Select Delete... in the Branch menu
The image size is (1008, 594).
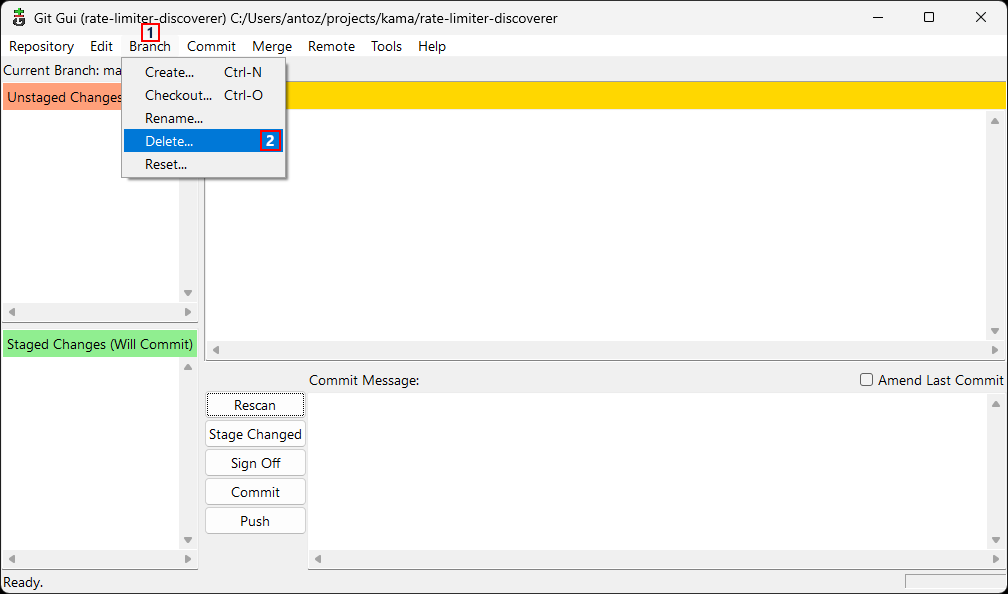click(x=169, y=141)
